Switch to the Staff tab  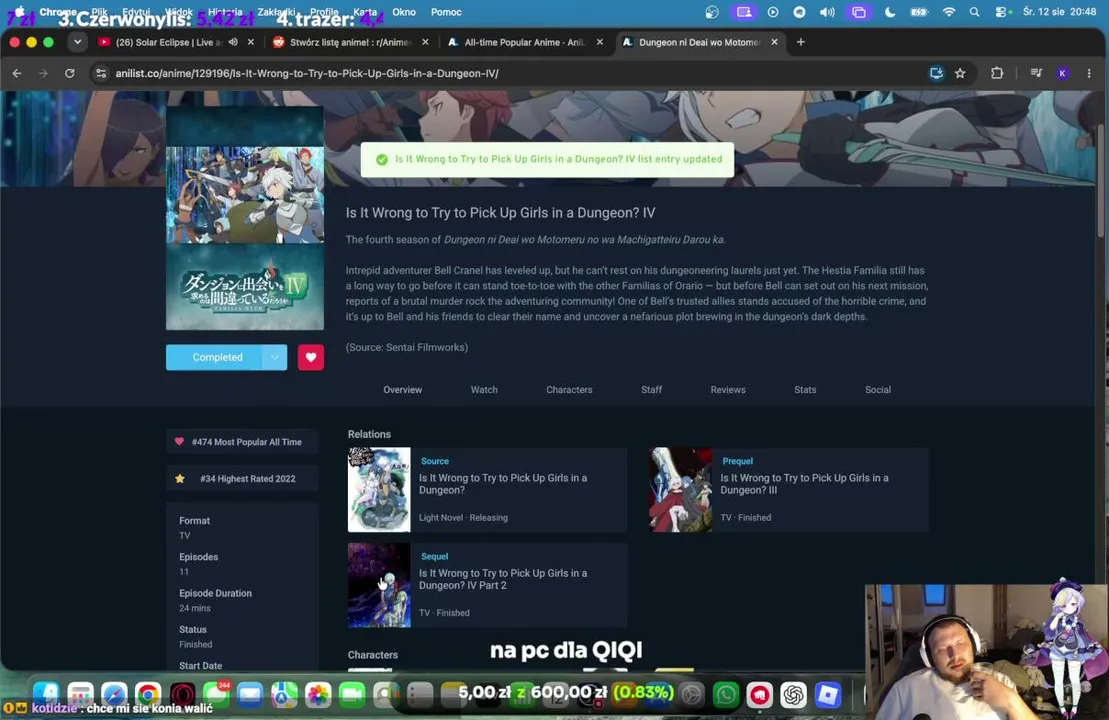[x=651, y=390]
